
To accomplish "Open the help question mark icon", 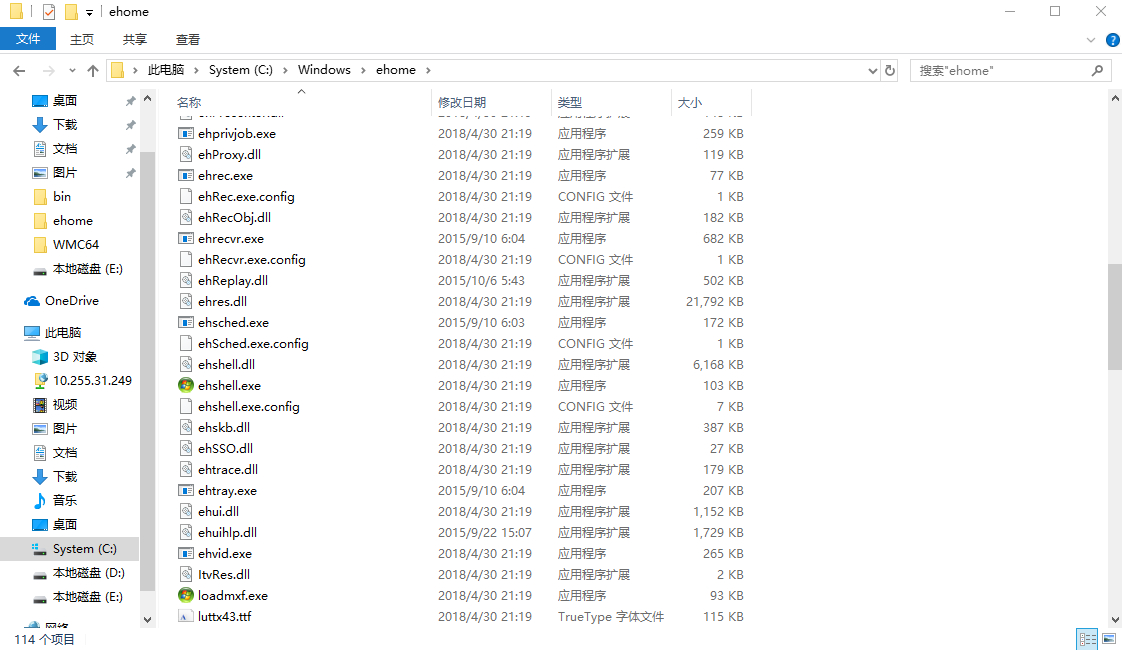I will tap(1113, 40).
